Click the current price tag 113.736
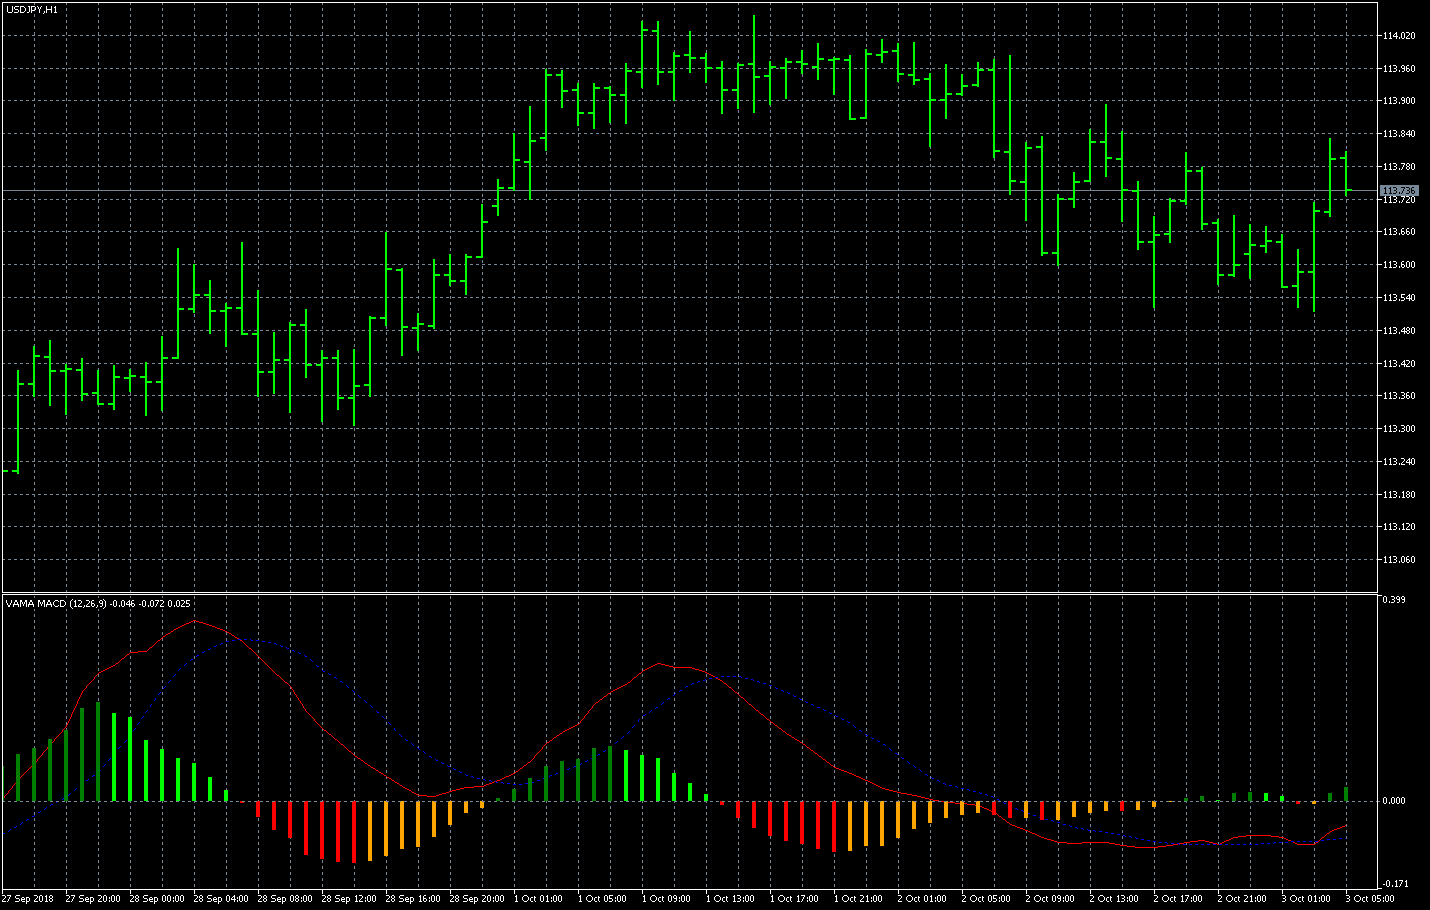 click(x=1398, y=191)
